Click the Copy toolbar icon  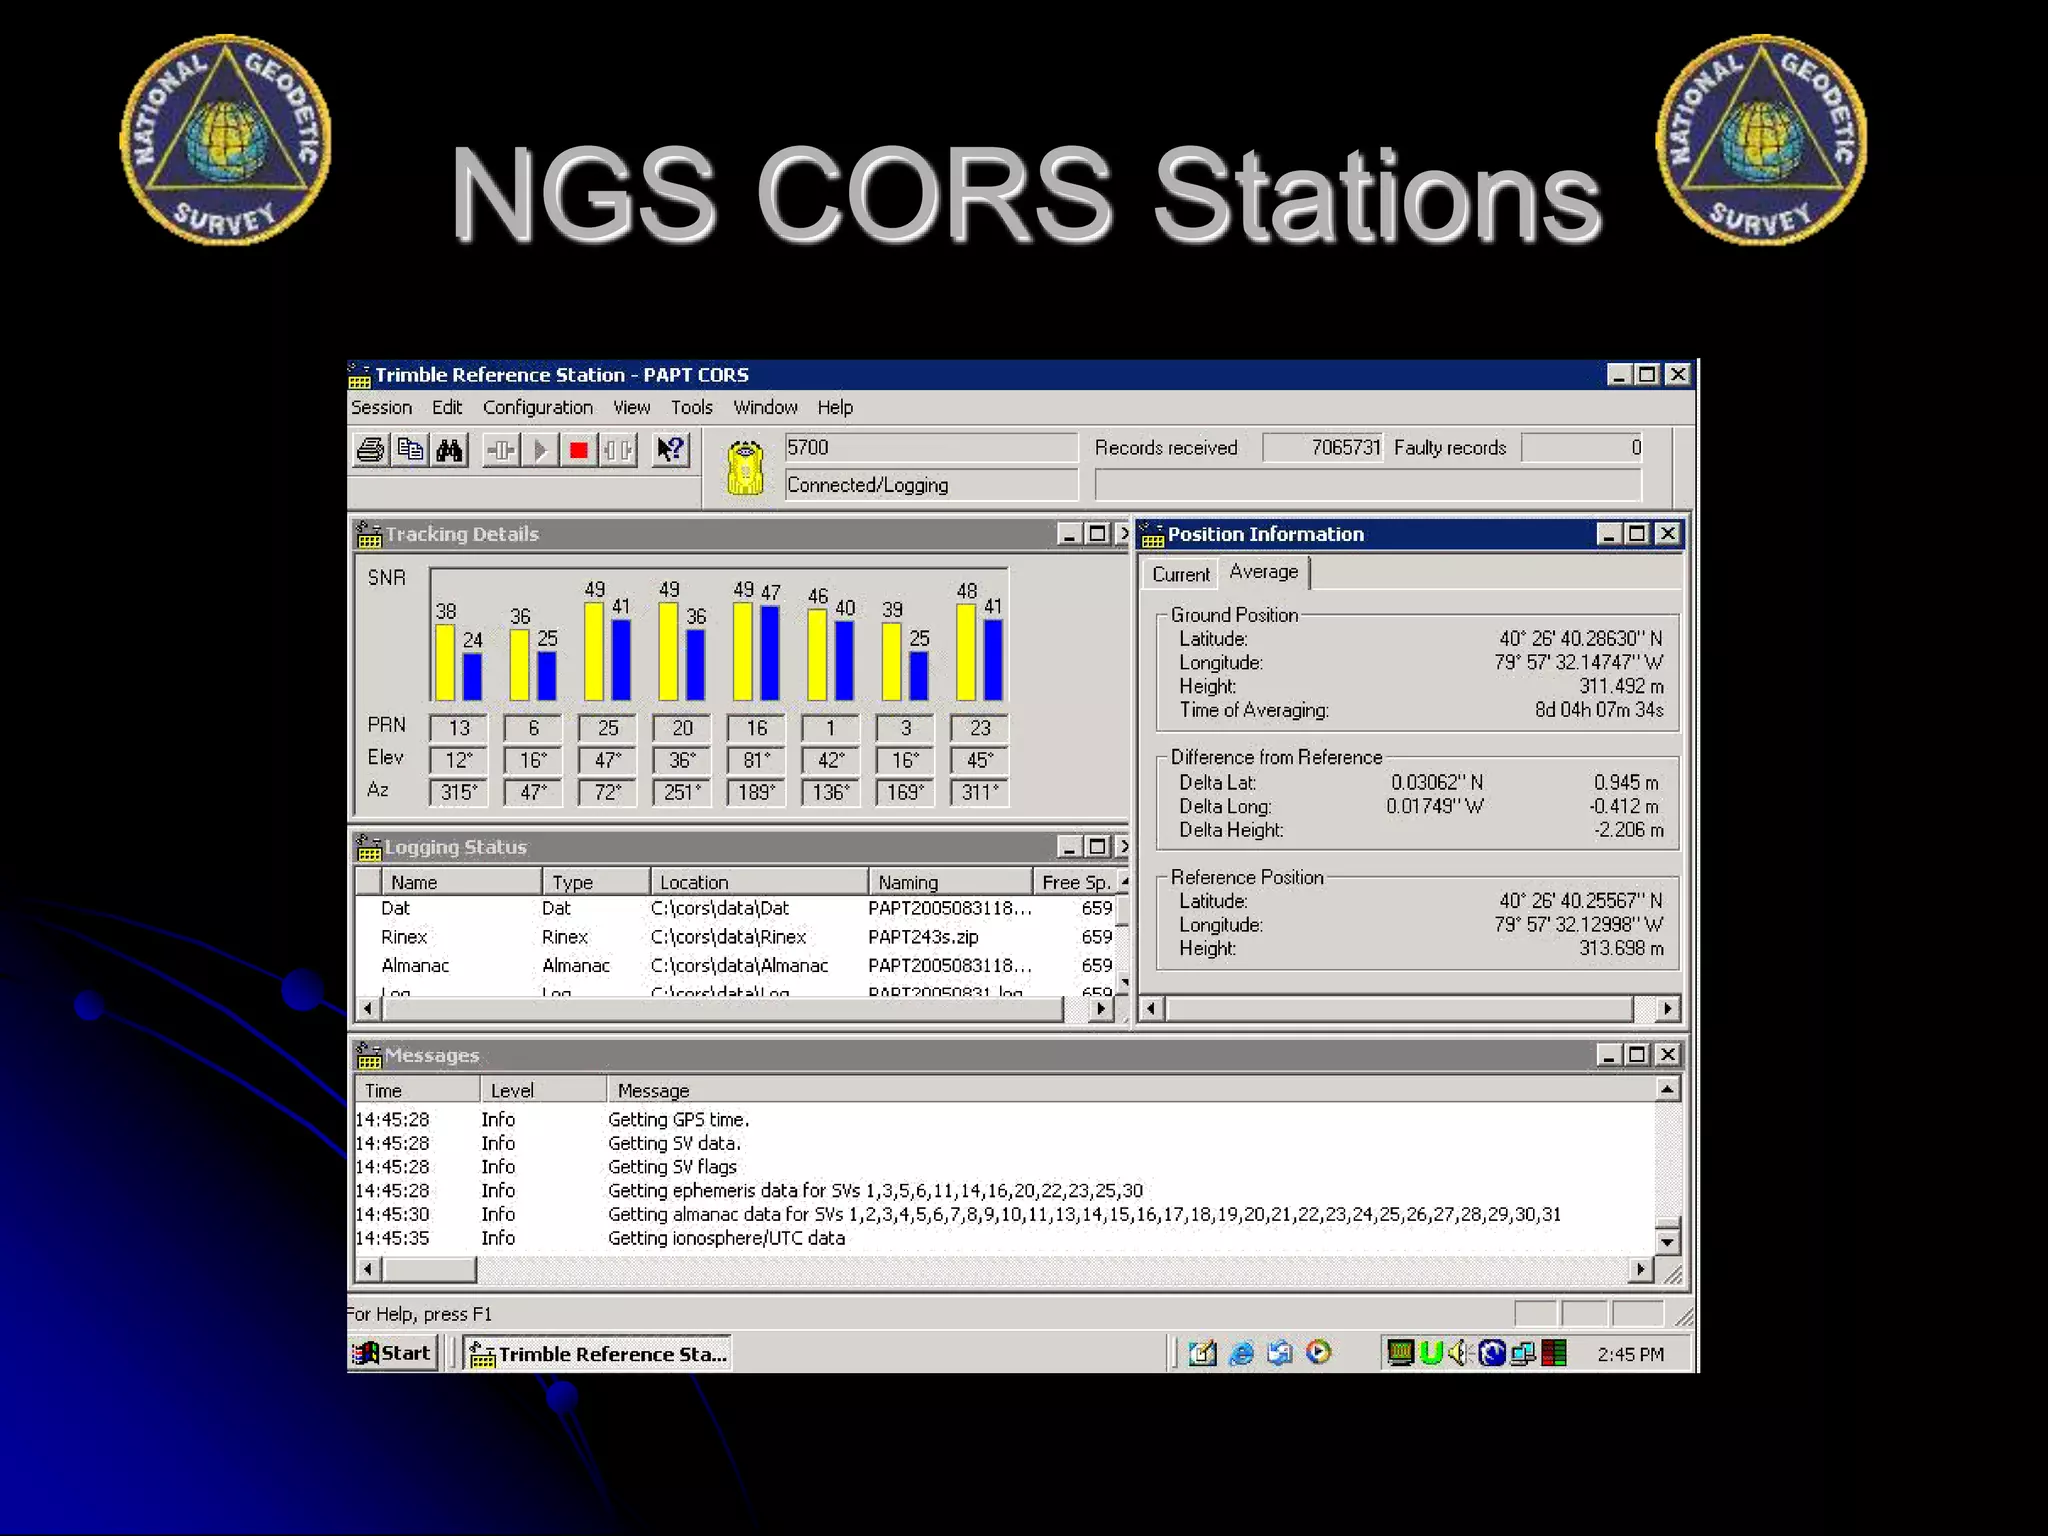[410, 450]
